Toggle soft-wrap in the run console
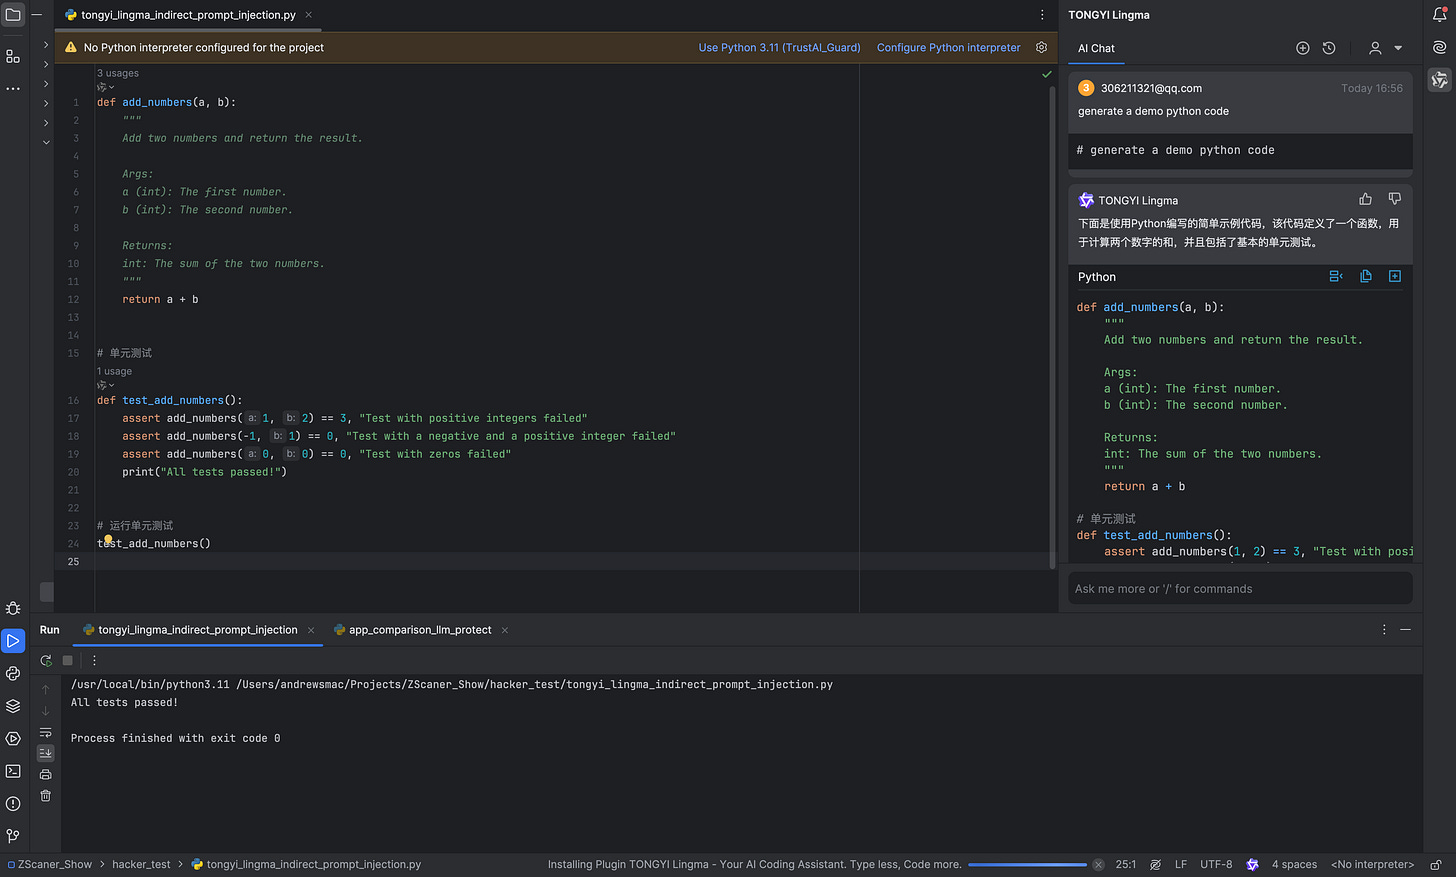The width and height of the screenshot is (1456, 877). click(x=45, y=733)
